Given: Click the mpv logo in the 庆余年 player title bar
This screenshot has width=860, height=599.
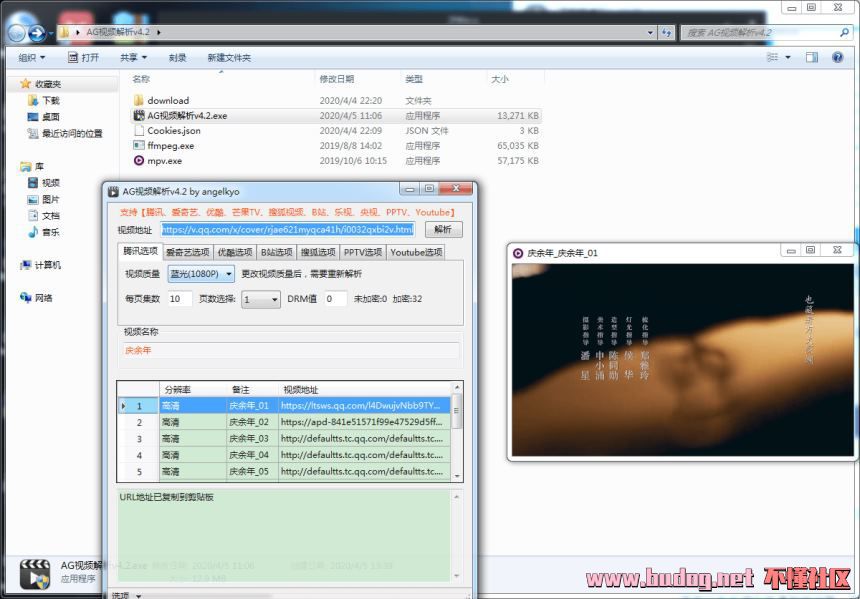Looking at the screenshot, I should (518, 253).
